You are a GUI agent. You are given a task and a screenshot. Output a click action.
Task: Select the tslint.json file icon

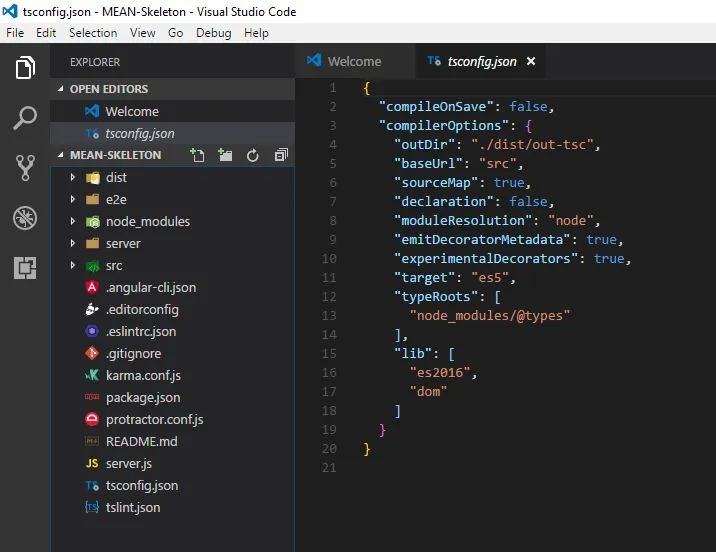(x=92, y=507)
